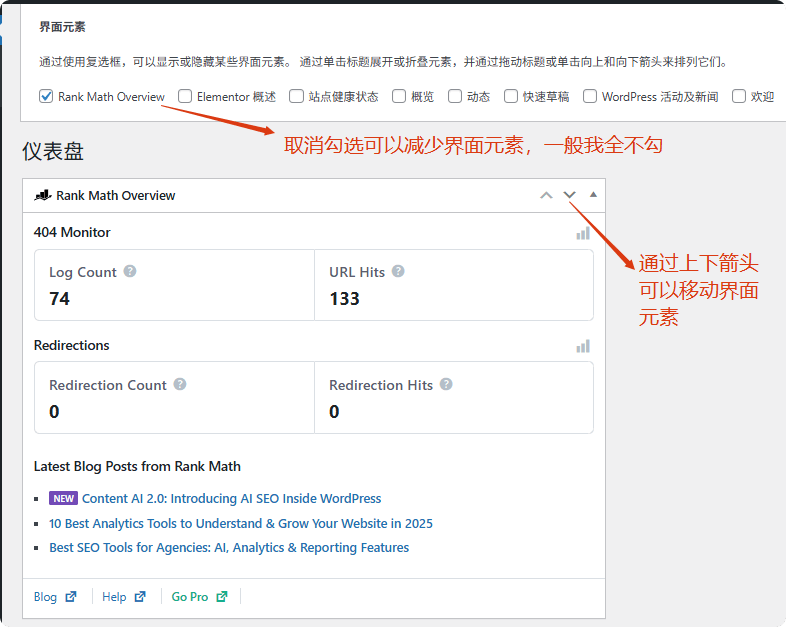Click the Rank Math logo in widget header
Viewport: 786px width, 627px height.
point(43,195)
